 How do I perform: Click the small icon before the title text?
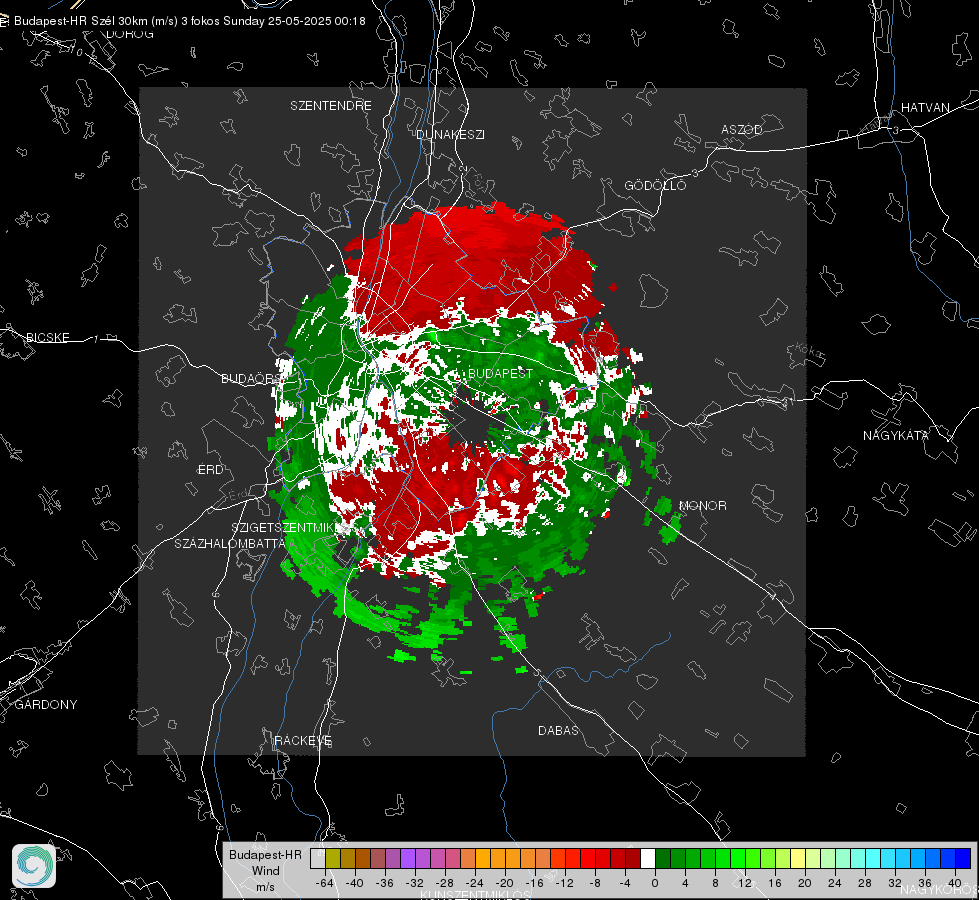pyautogui.click(x=4, y=21)
